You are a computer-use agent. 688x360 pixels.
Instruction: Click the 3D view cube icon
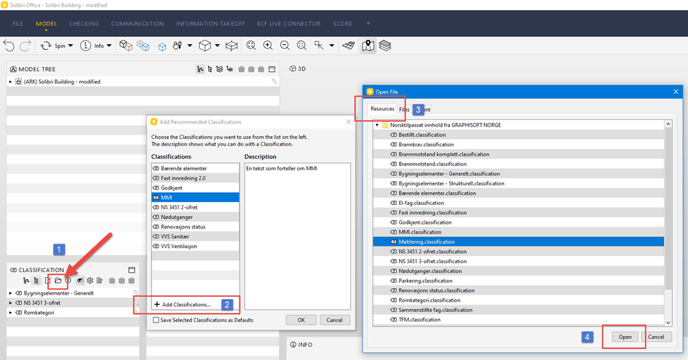coord(204,46)
